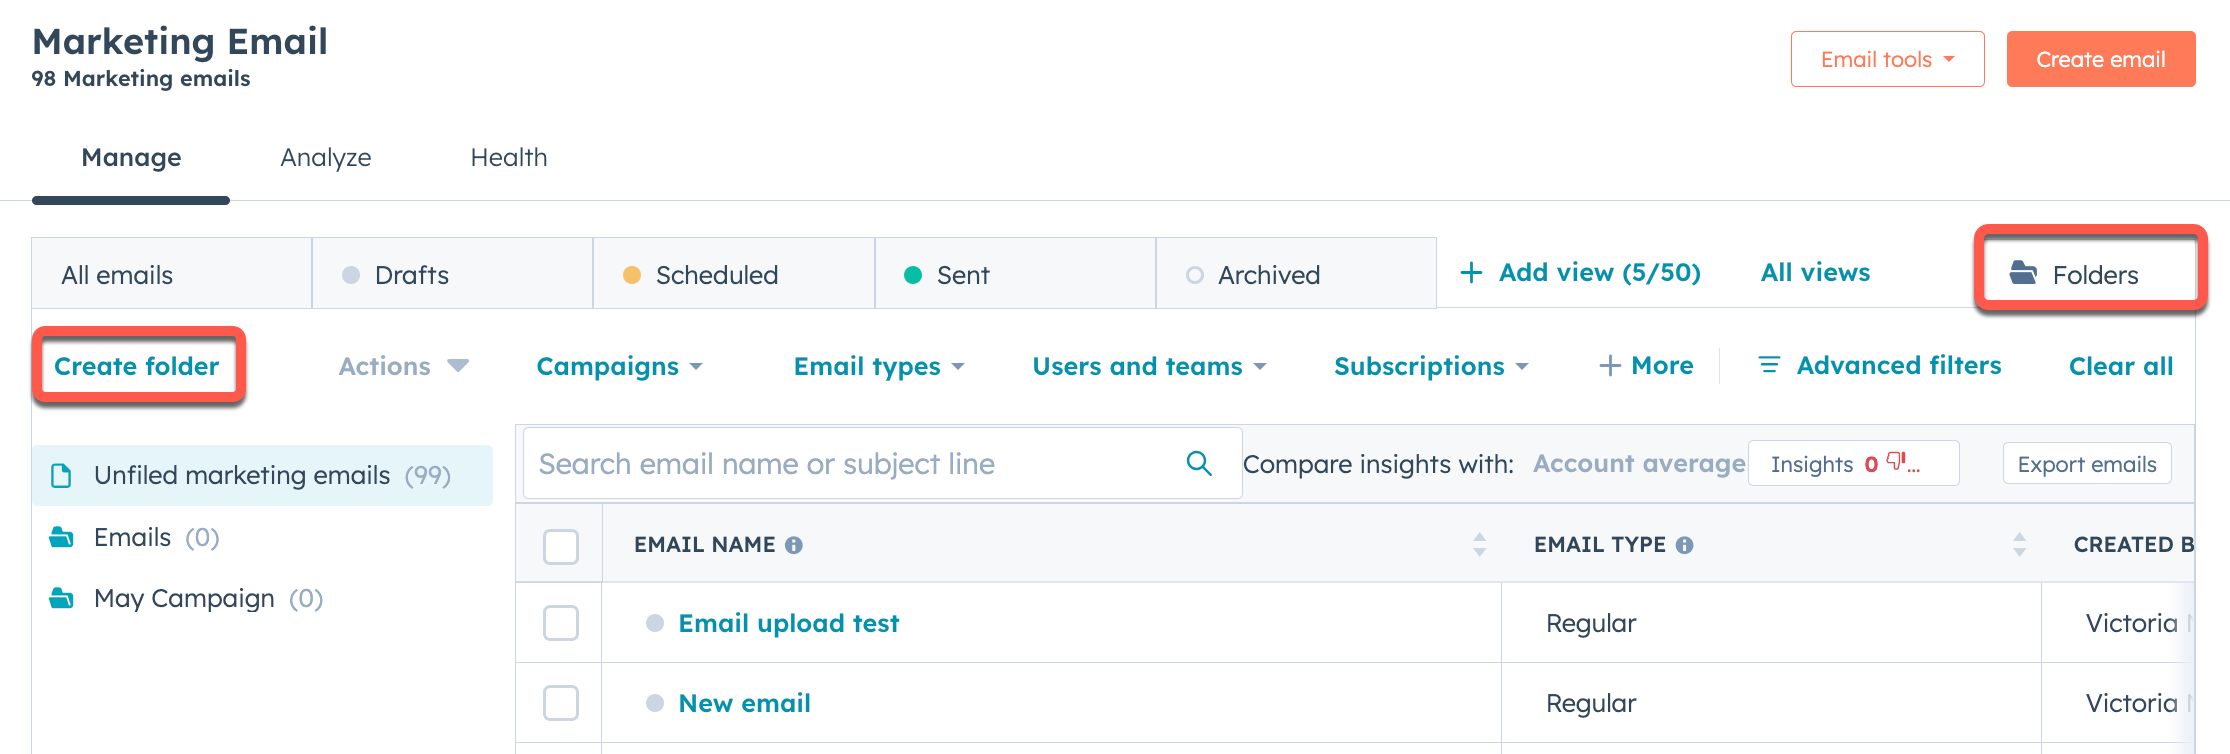Screen dimensions: 2230x754
Task: Switch to the Manage tab
Action: coord(131,158)
